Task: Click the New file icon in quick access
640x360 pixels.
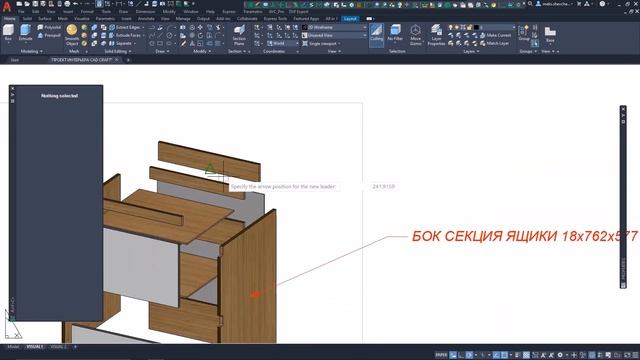Action: (x=19, y=4)
